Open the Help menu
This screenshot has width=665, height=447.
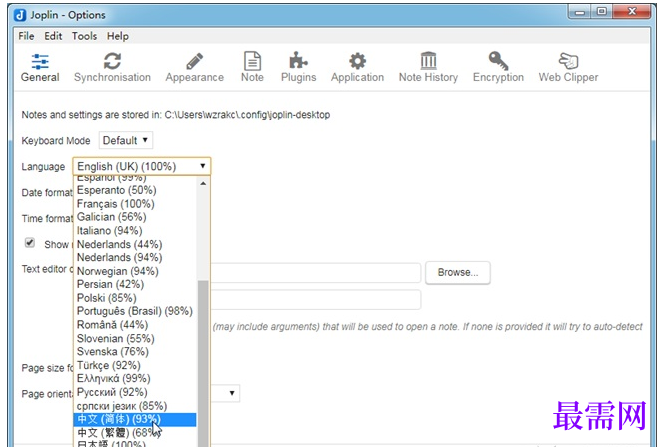point(117,36)
